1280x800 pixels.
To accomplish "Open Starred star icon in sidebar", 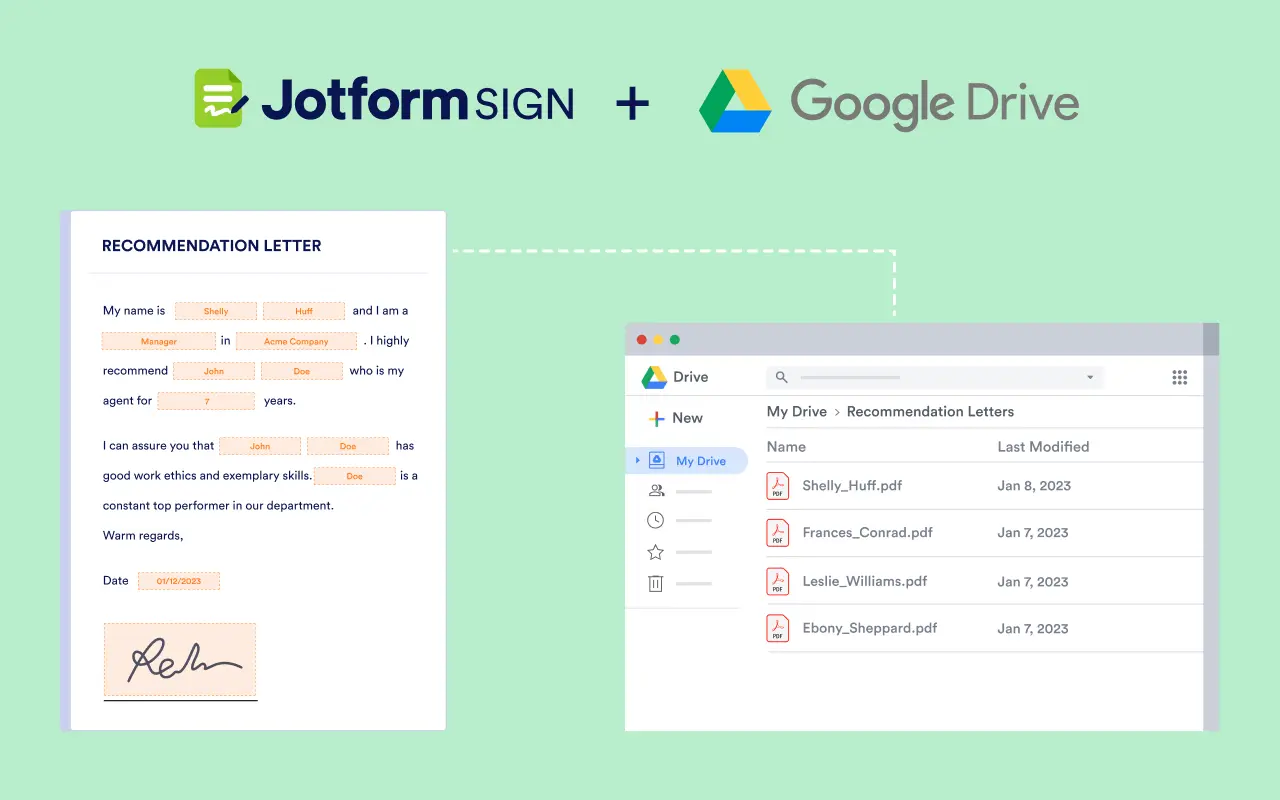I will coord(655,552).
